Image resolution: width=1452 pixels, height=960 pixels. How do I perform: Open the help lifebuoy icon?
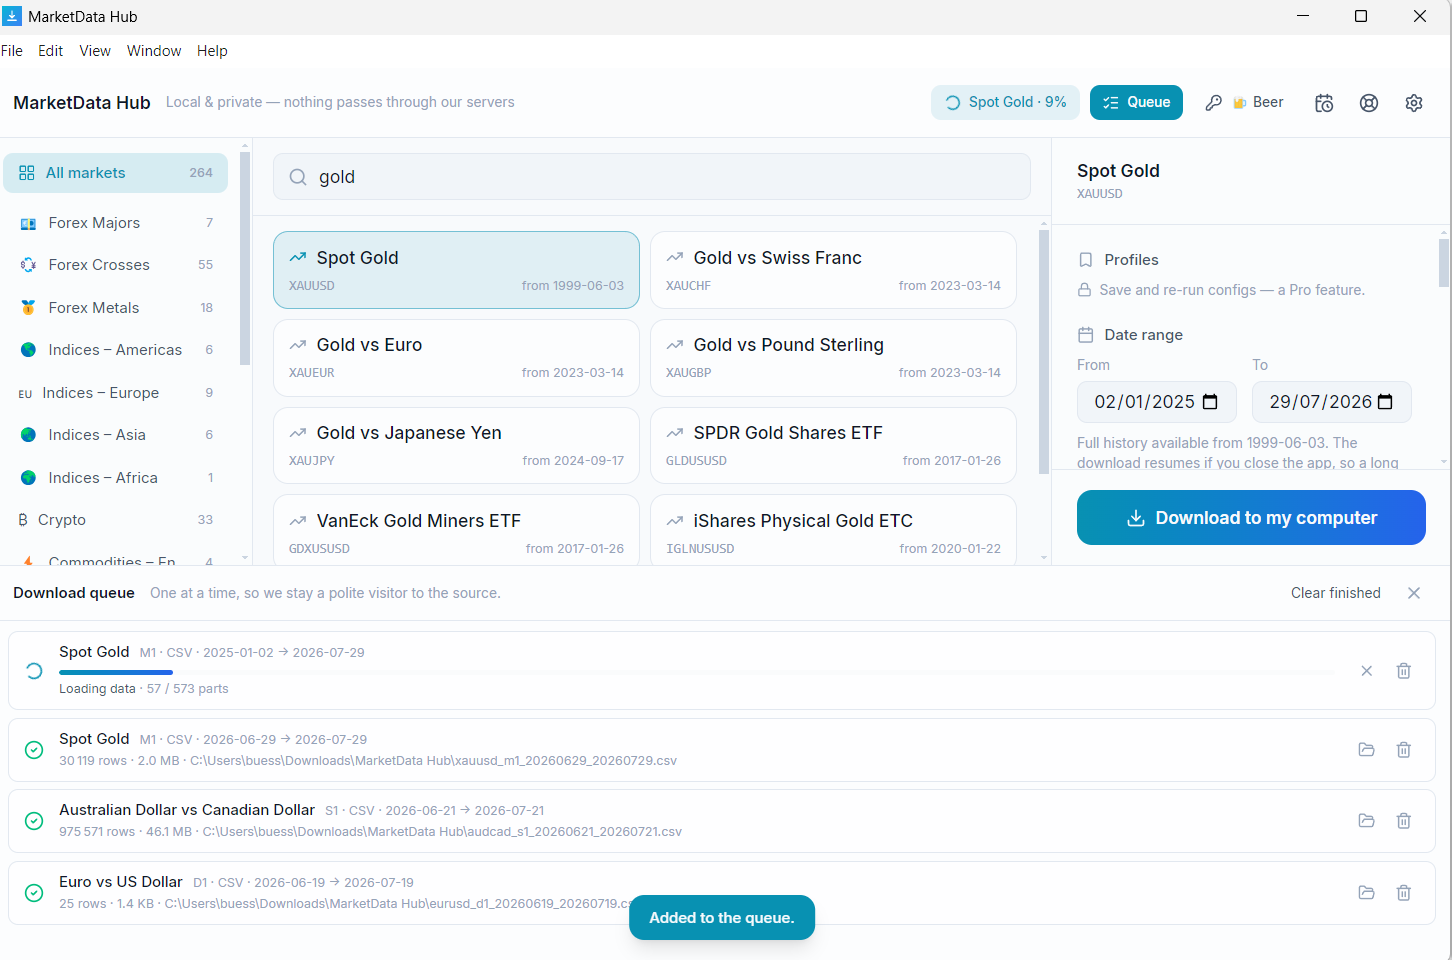tap(1369, 103)
